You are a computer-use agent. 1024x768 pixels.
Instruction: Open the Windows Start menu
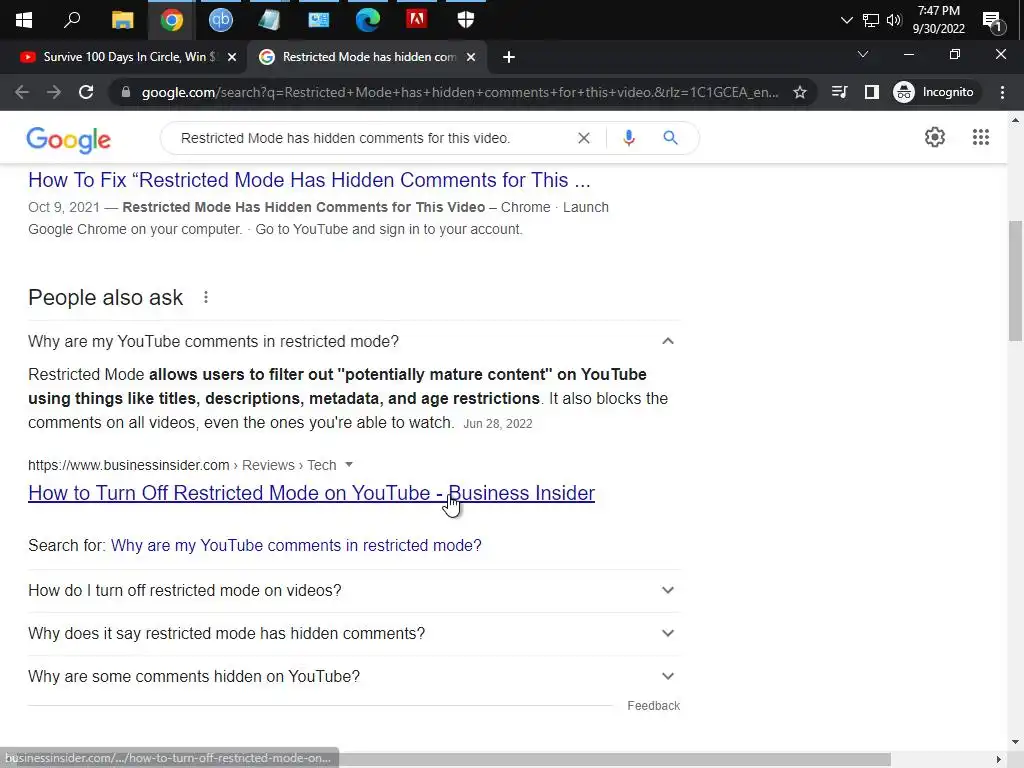(x=24, y=20)
